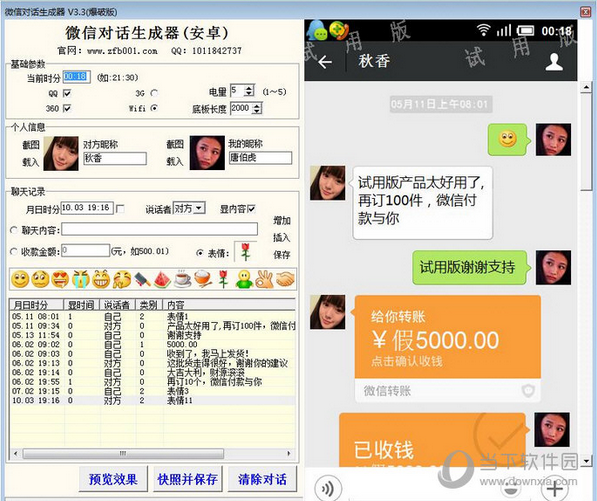Viewport: 597px width, 501px height.
Task: Adjust the 电量 spinner arrows
Action: (x=249, y=91)
